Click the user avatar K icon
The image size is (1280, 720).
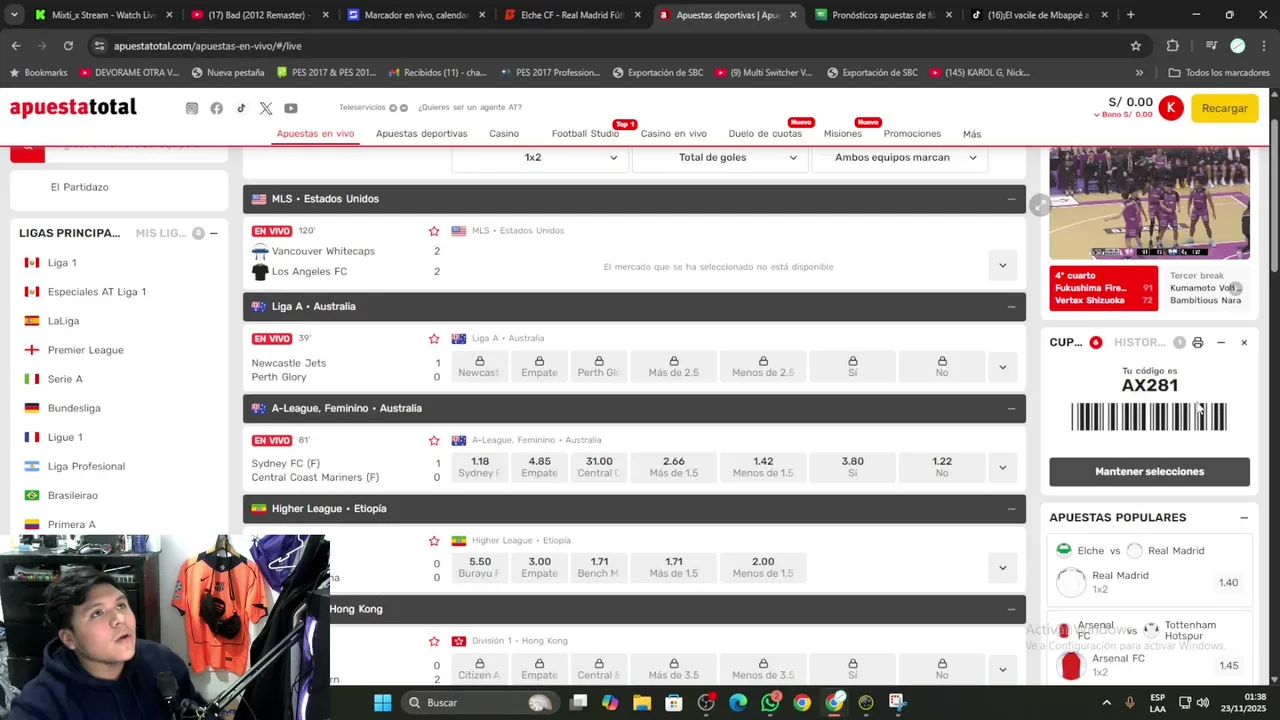pos(1171,108)
